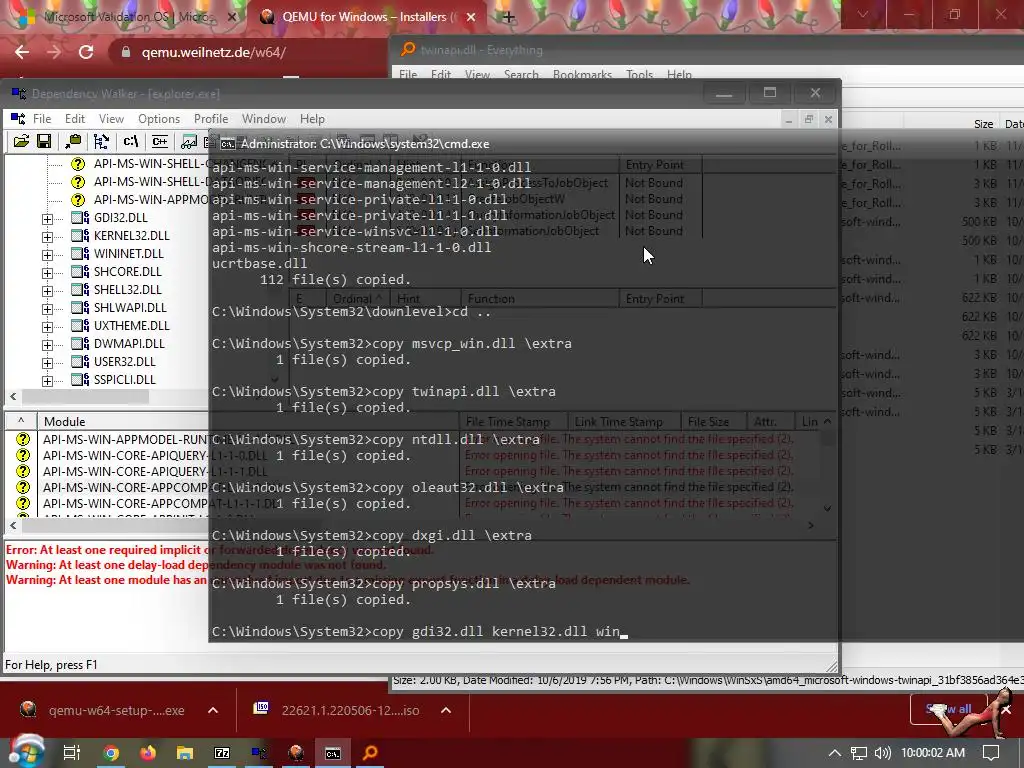This screenshot has height=768, width=1024.
Task: Open options for qemu-w64-setup download
Action: click(x=213, y=710)
